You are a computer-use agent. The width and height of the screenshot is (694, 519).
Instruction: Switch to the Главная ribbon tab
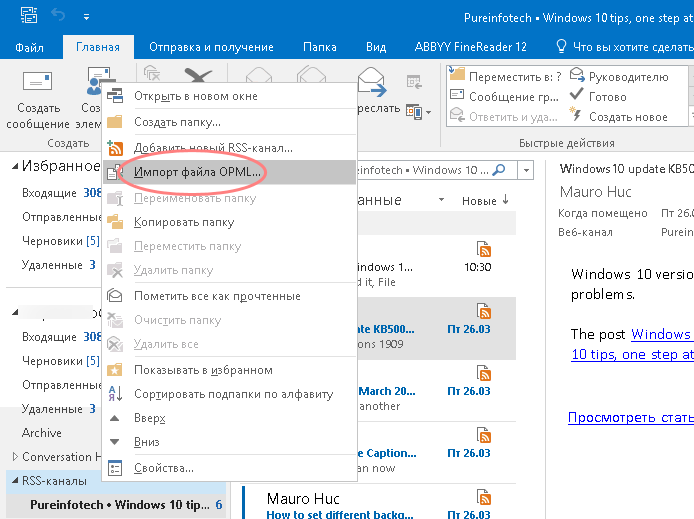click(98, 47)
